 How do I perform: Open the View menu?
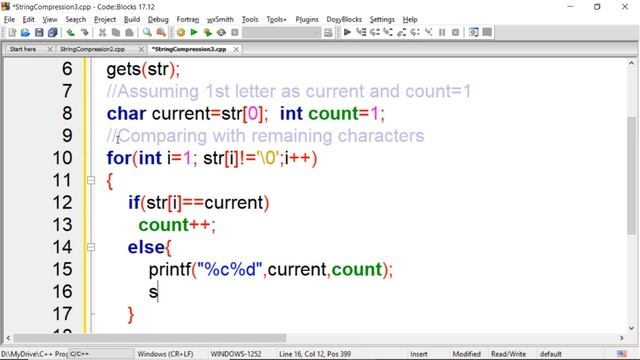pyautogui.click(x=50, y=19)
